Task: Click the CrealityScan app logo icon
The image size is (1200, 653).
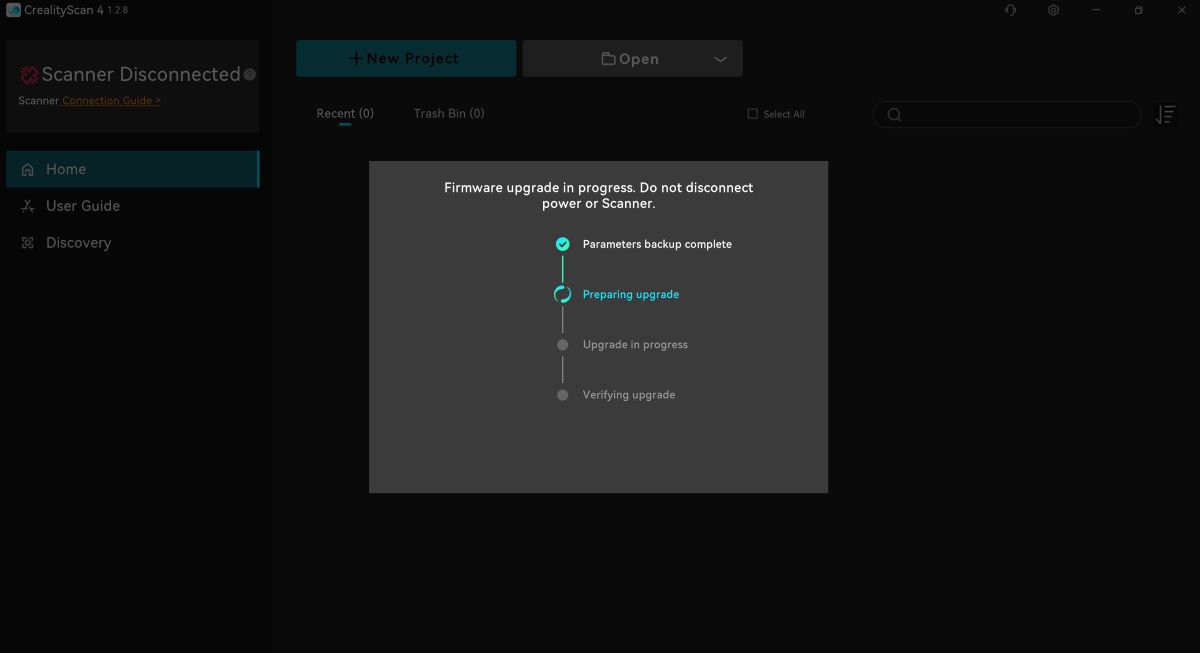Action: (x=13, y=10)
